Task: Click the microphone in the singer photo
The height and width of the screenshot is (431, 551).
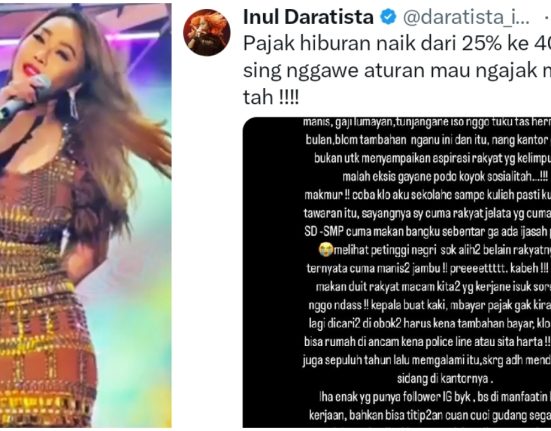Action: coord(25,99)
